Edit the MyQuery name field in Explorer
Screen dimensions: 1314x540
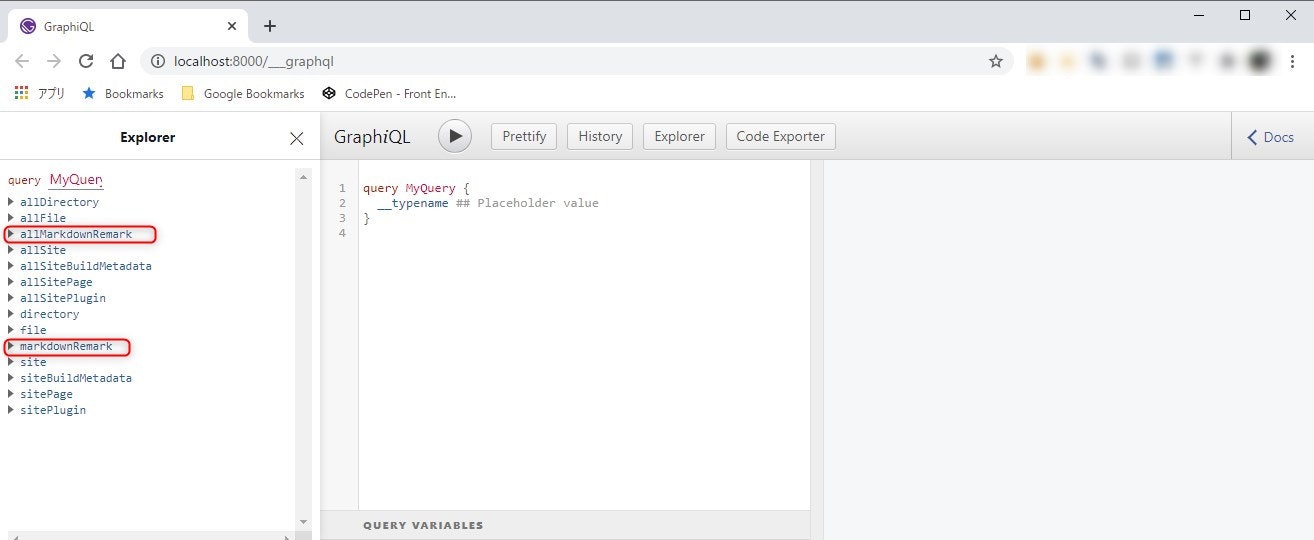tap(76, 180)
